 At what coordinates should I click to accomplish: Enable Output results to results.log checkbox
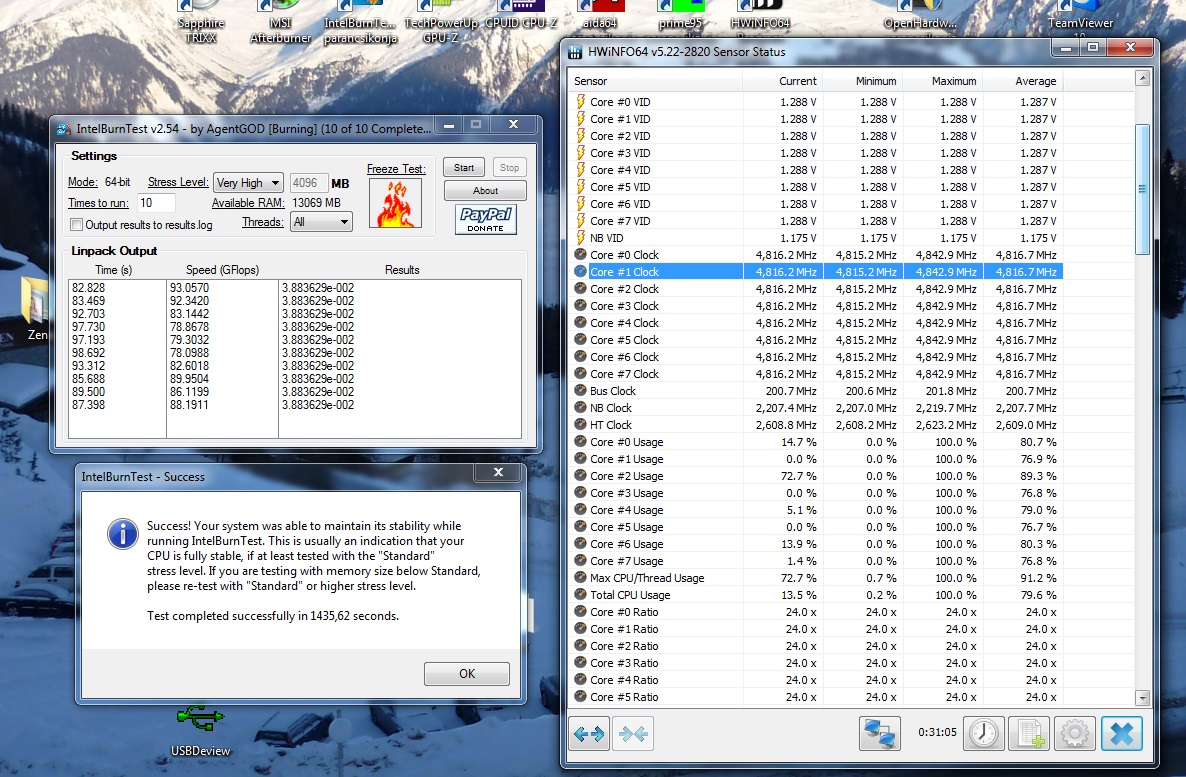[x=76, y=225]
